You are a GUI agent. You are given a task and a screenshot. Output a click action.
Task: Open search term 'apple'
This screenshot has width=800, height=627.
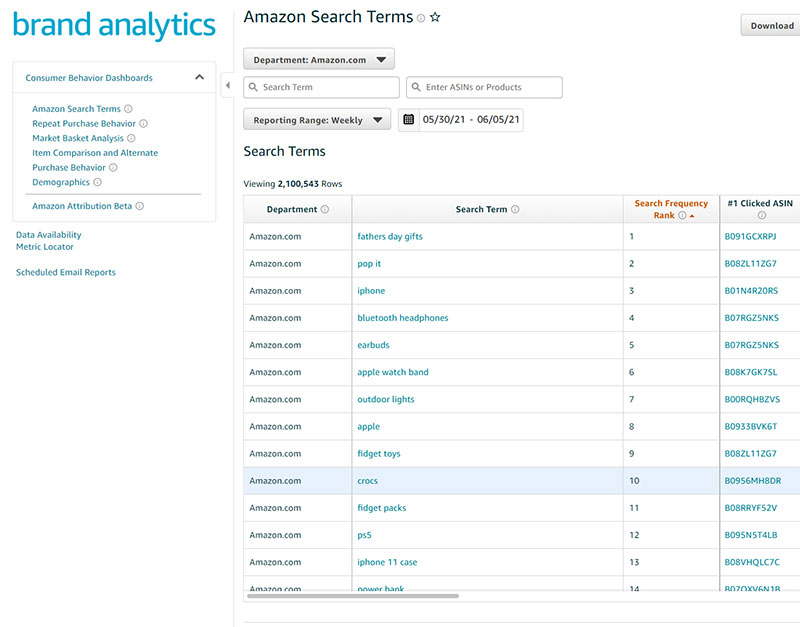[x=368, y=427]
